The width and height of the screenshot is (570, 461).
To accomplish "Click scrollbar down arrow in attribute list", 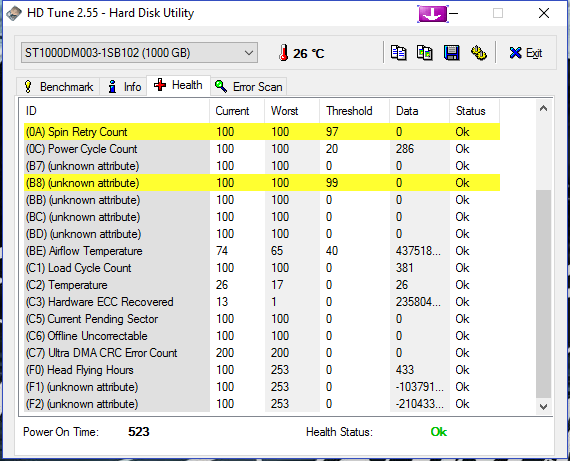I will [x=543, y=406].
